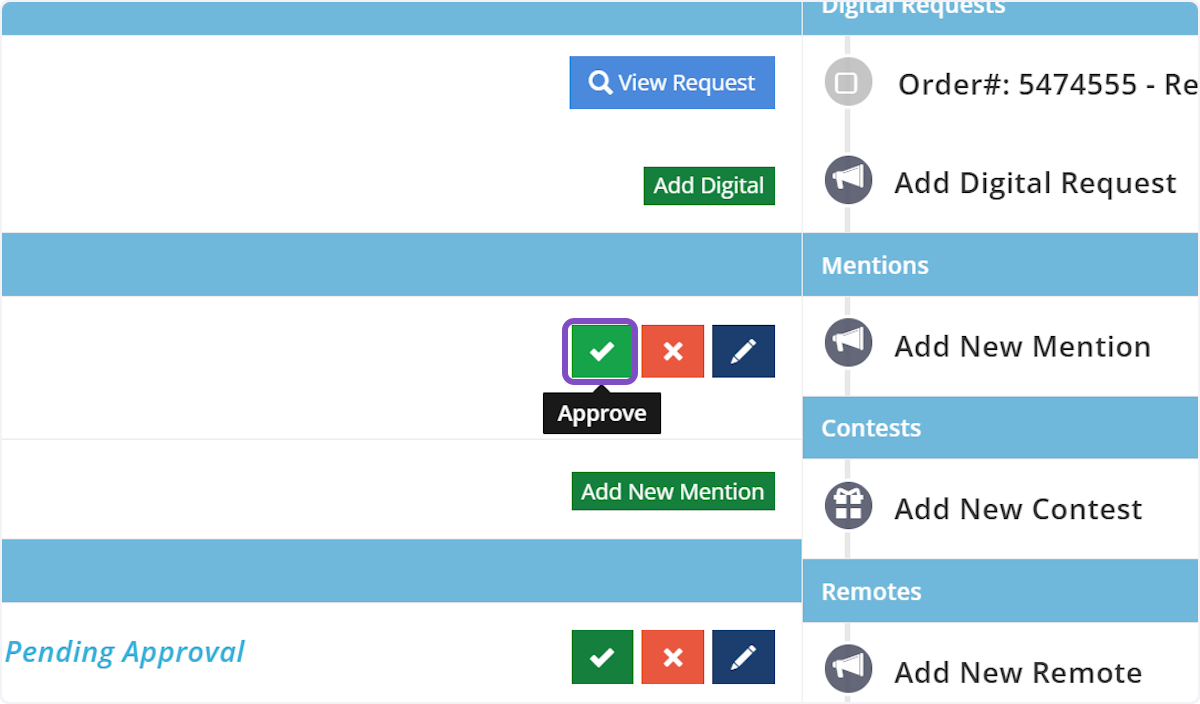The width and height of the screenshot is (1200, 704).
Task: Approve the mention with the highlighted checkmark
Action: tap(601, 351)
